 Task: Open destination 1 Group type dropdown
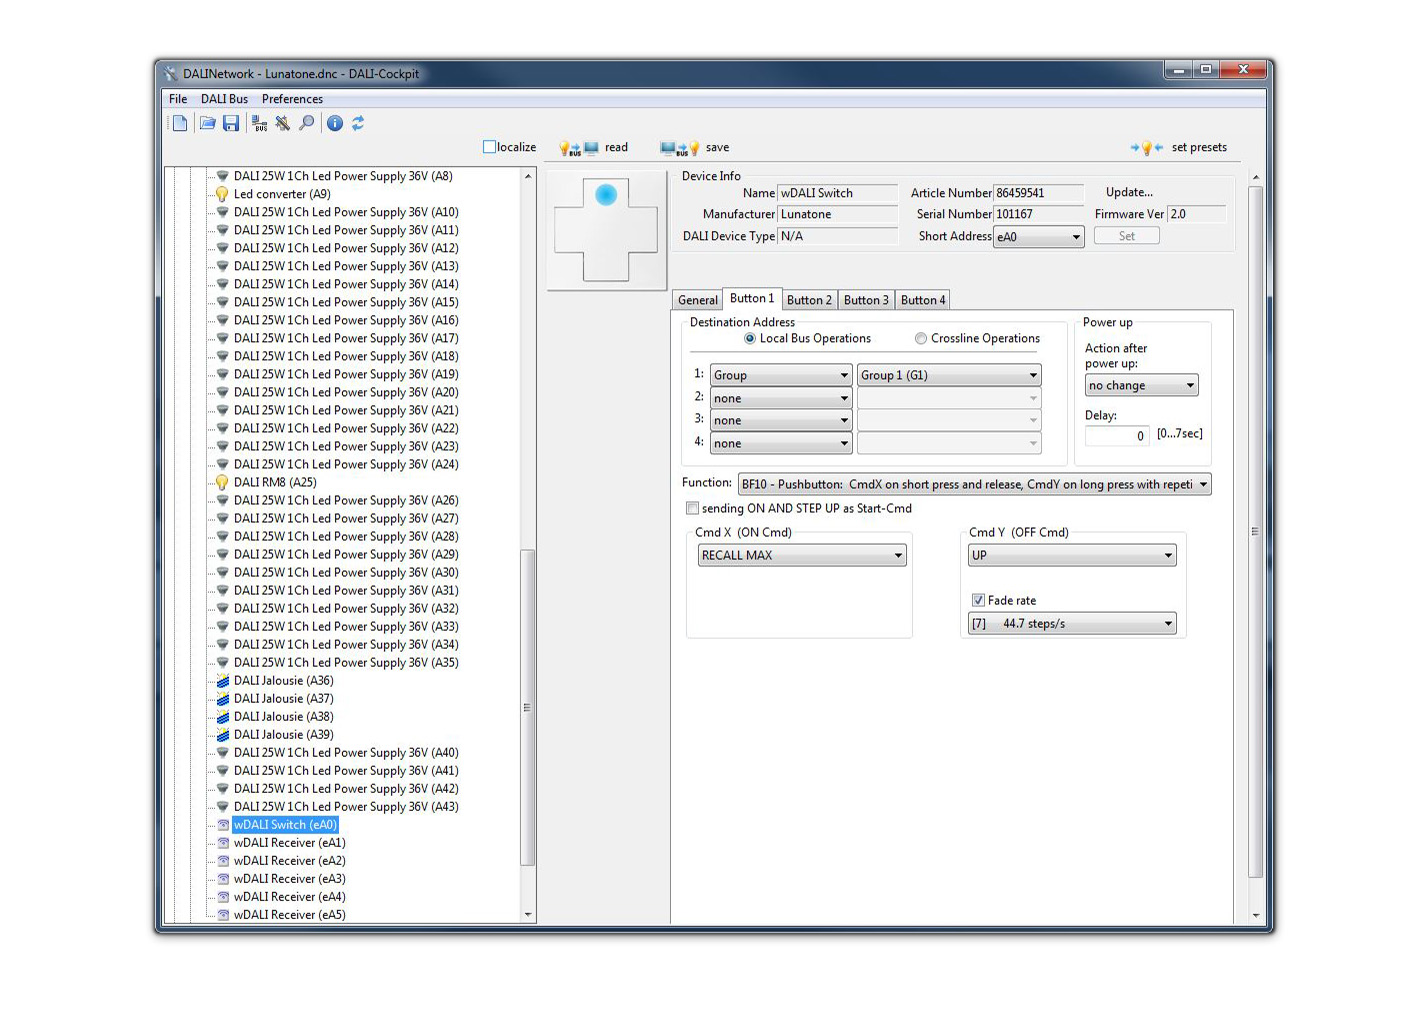pyautogui.click(x=781, y=375)
